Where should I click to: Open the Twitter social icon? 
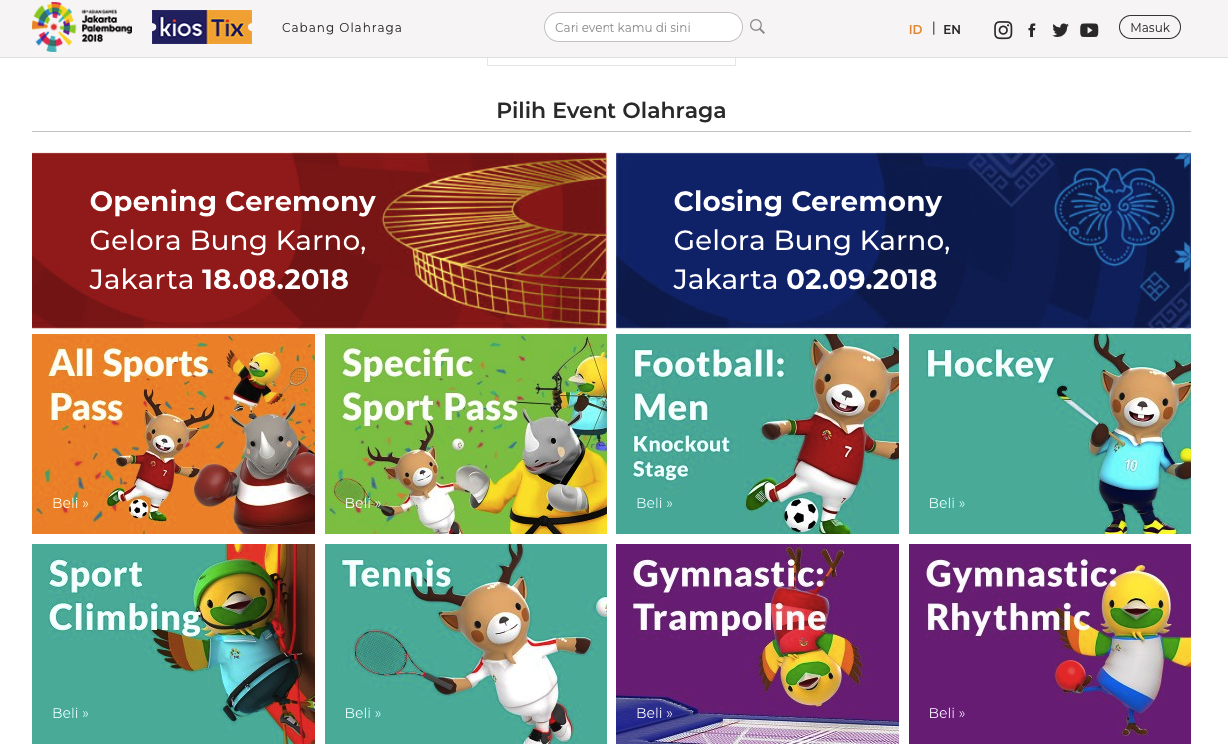pos(1061,30)
